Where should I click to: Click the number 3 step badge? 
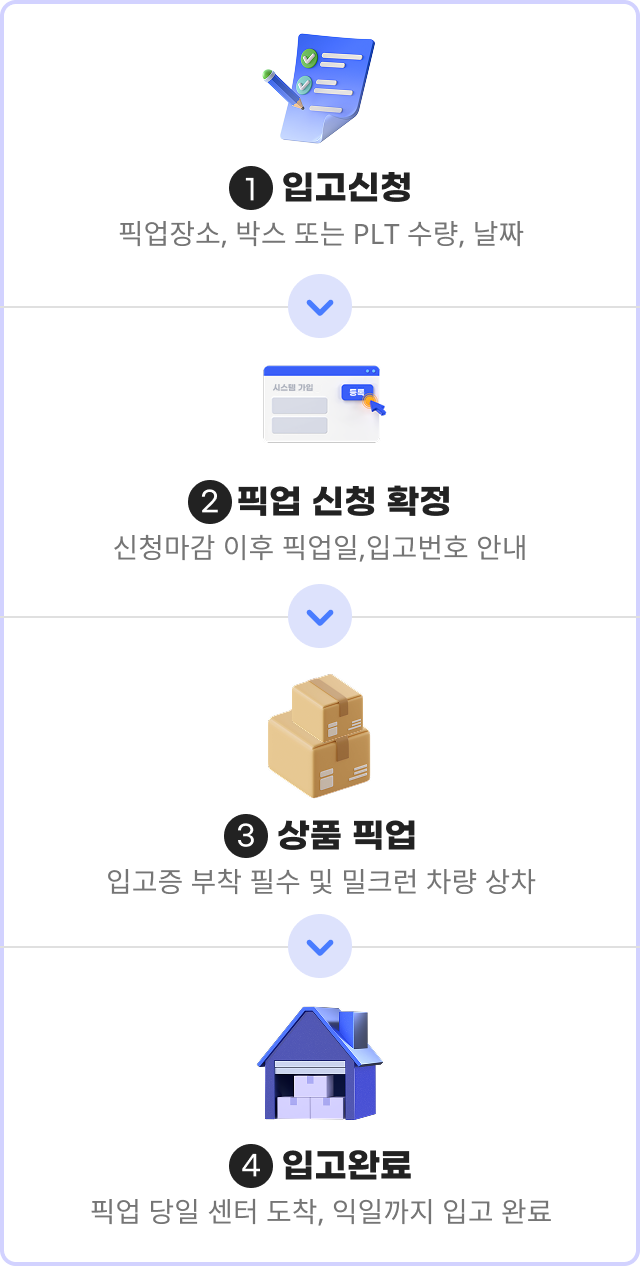click(x=246, y=834)
